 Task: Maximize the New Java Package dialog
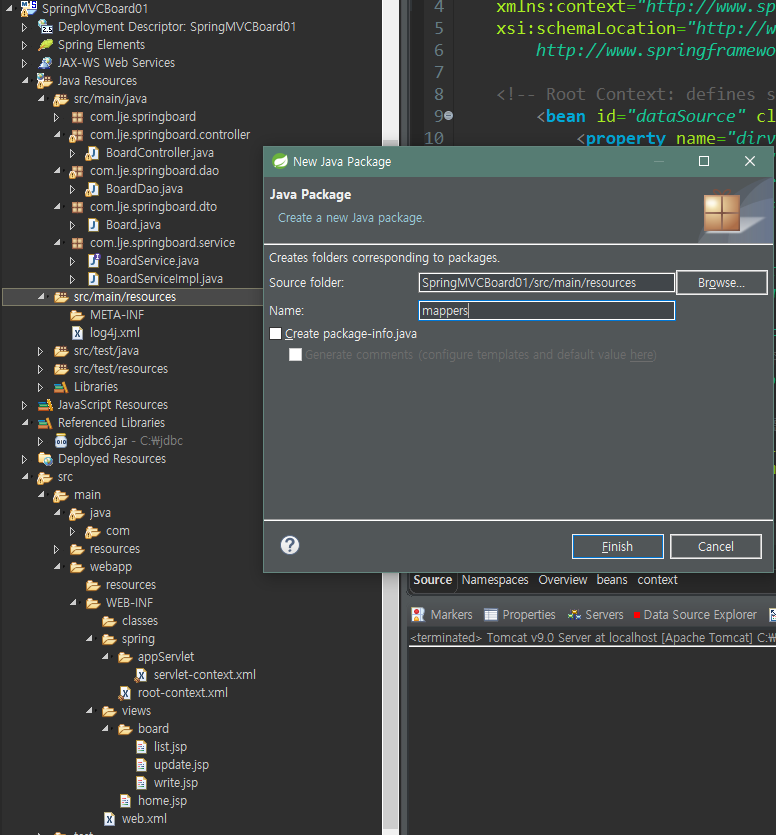pyautogui.click(x=704, y=161)
